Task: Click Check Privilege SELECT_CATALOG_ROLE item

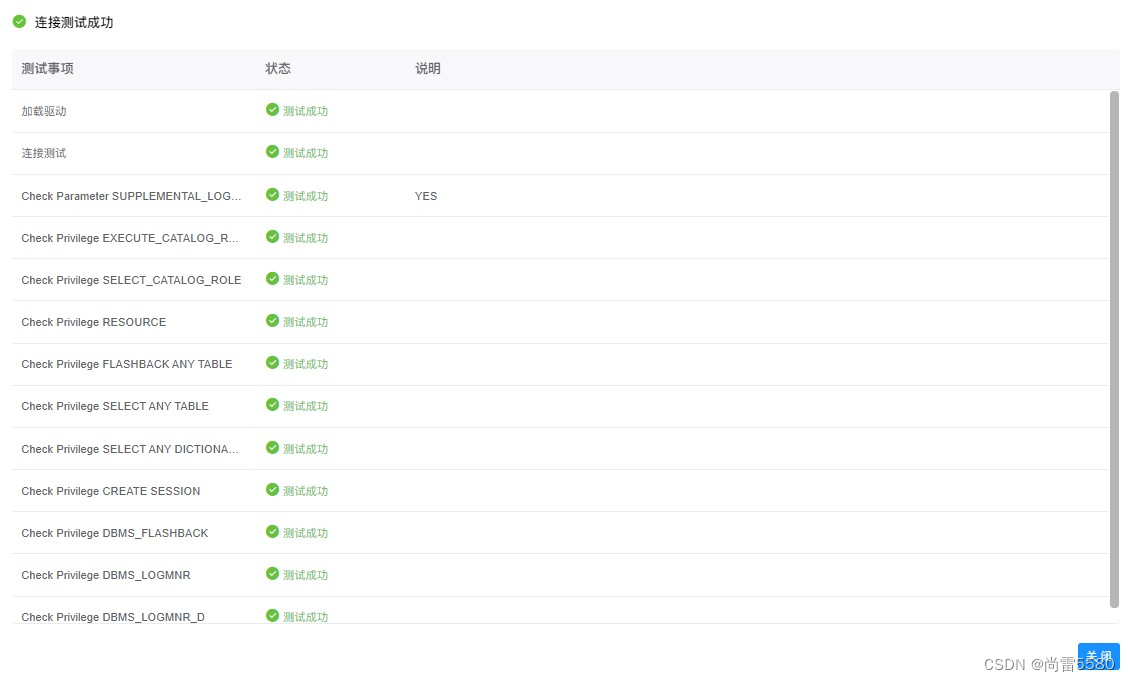Action: 131,280
